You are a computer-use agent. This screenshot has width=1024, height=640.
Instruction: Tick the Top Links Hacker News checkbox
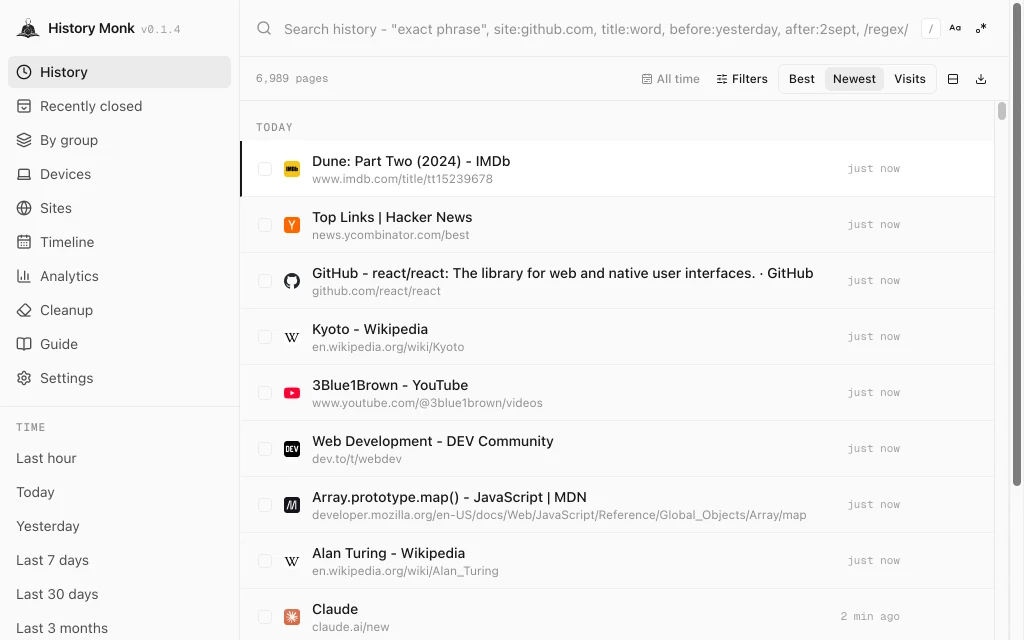coord(264,225)
